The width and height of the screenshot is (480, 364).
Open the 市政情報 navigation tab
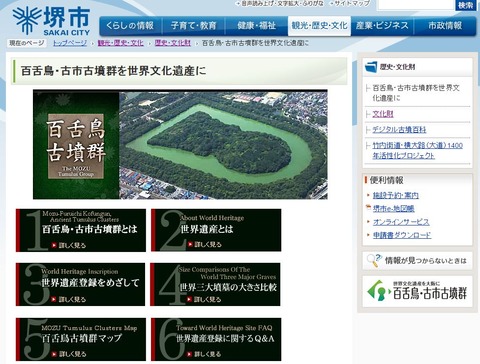click(445, 26)
